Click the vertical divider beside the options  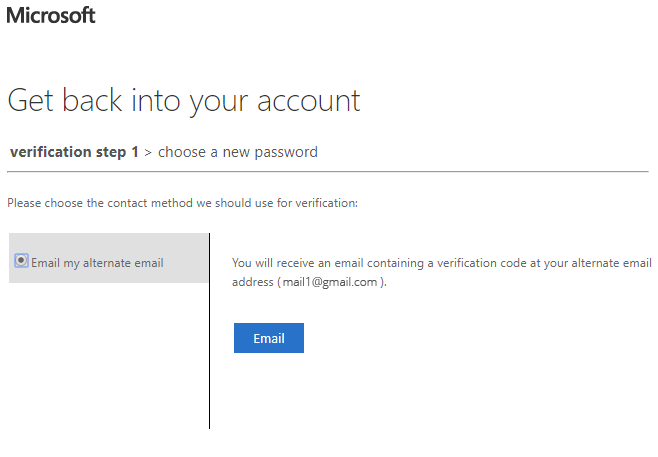point(209,331)
